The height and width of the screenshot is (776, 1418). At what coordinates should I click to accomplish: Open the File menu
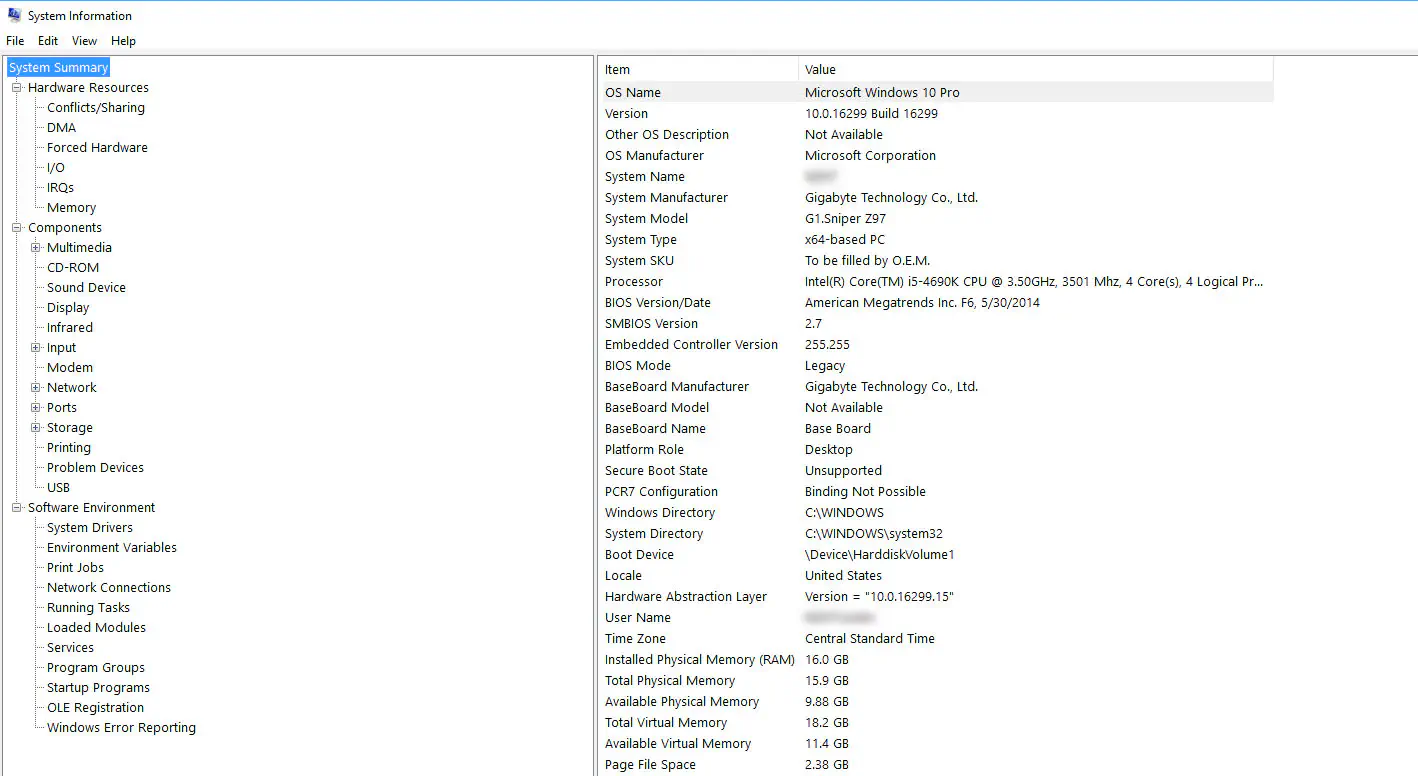pos(15,41)
